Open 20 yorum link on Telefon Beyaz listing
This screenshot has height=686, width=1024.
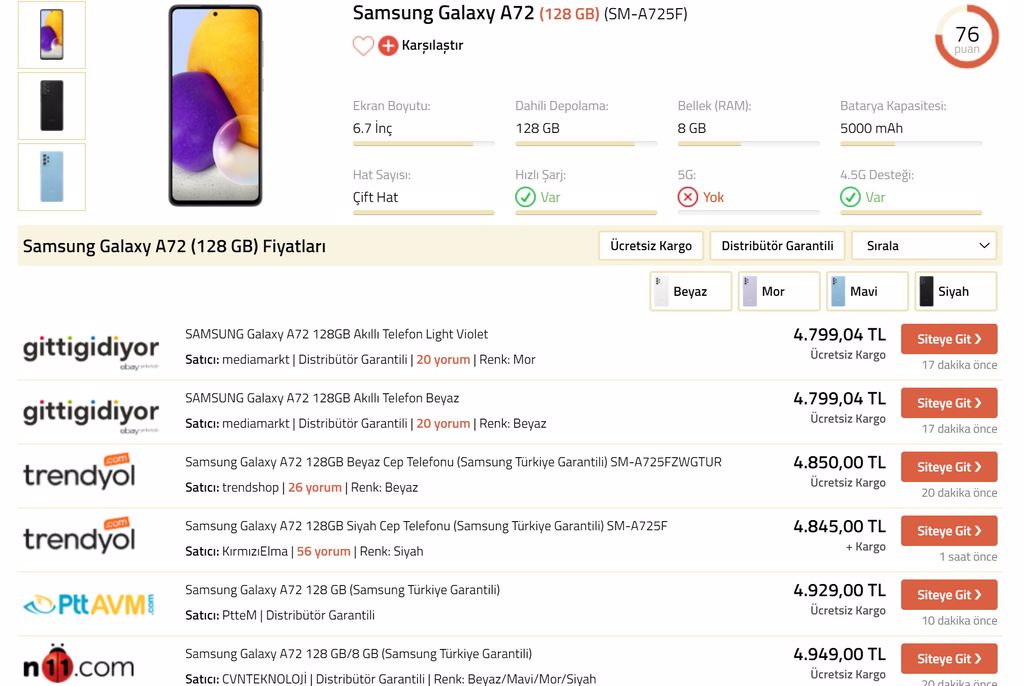[x=443, y=423]
